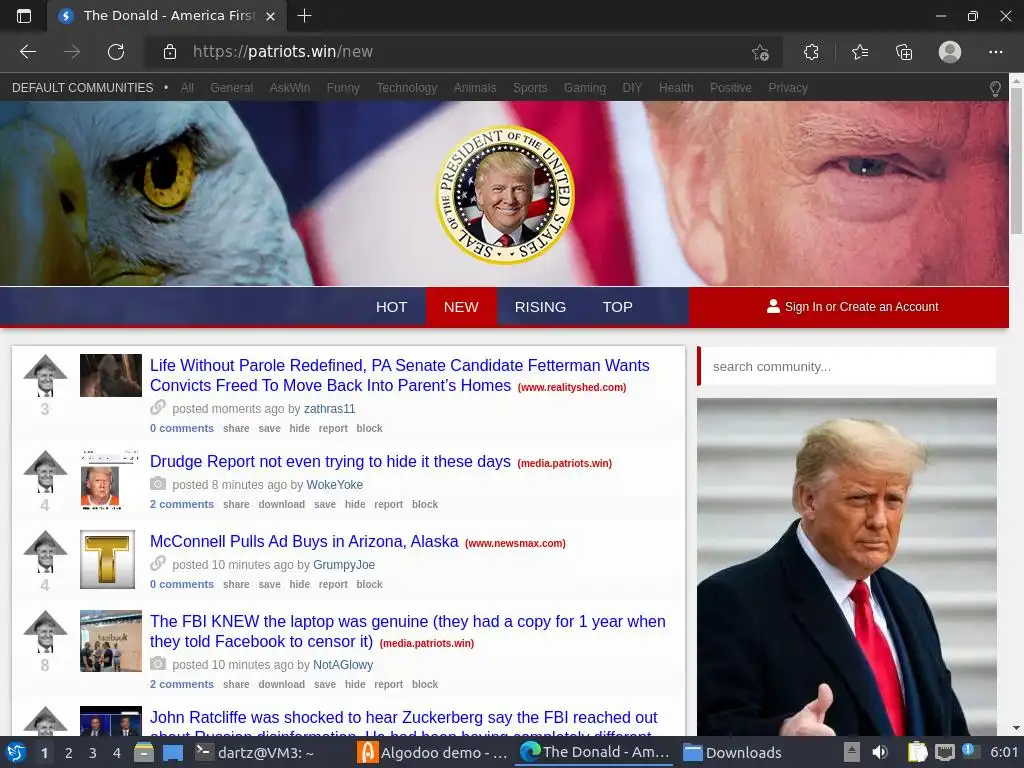Select the Funny community
Screen dimensions: 1024x768
343,88
